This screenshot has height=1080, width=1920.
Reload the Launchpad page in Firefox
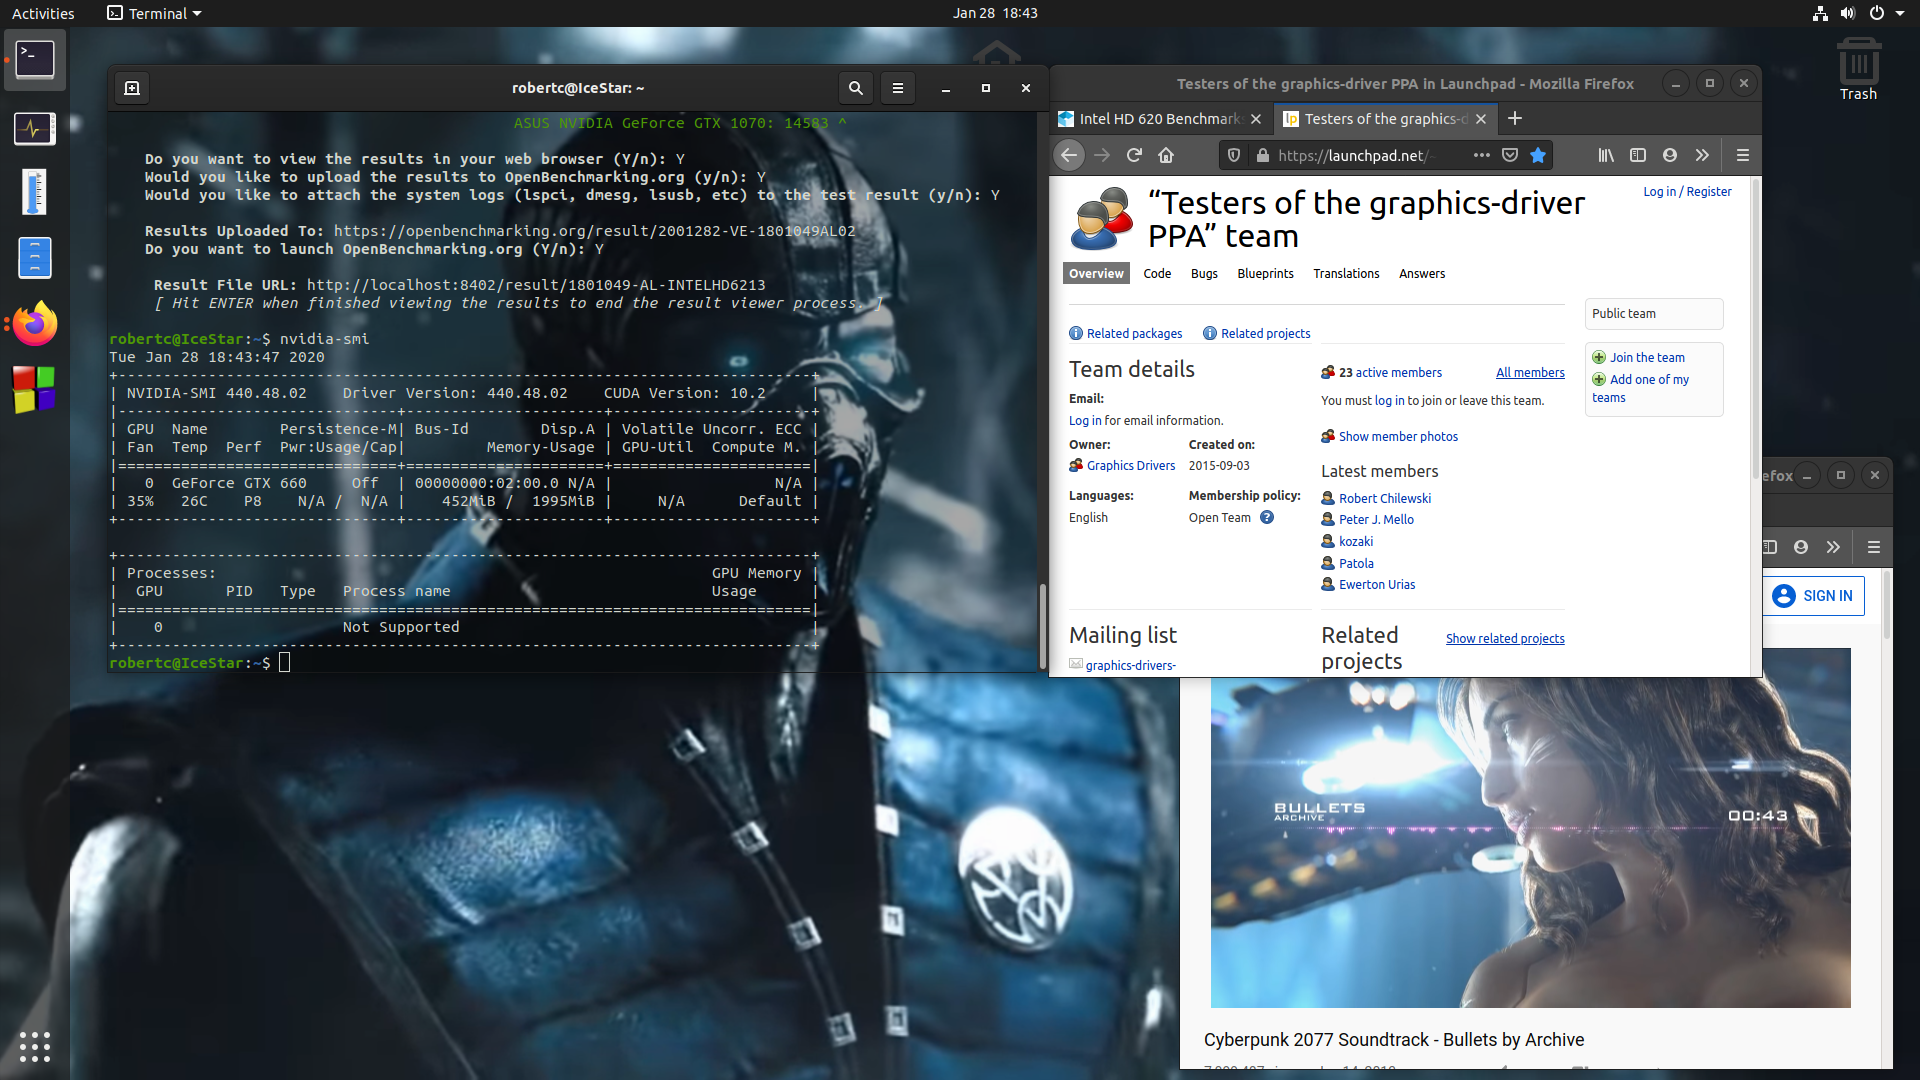[1134, 155]
